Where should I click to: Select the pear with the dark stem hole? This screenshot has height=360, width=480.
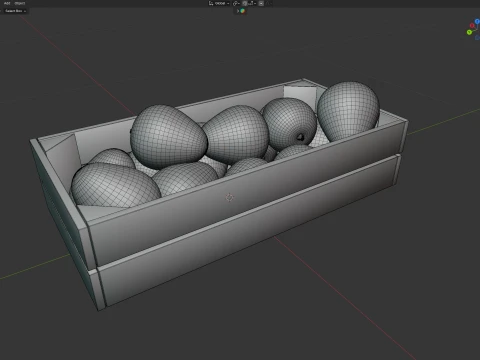(289, 123)
